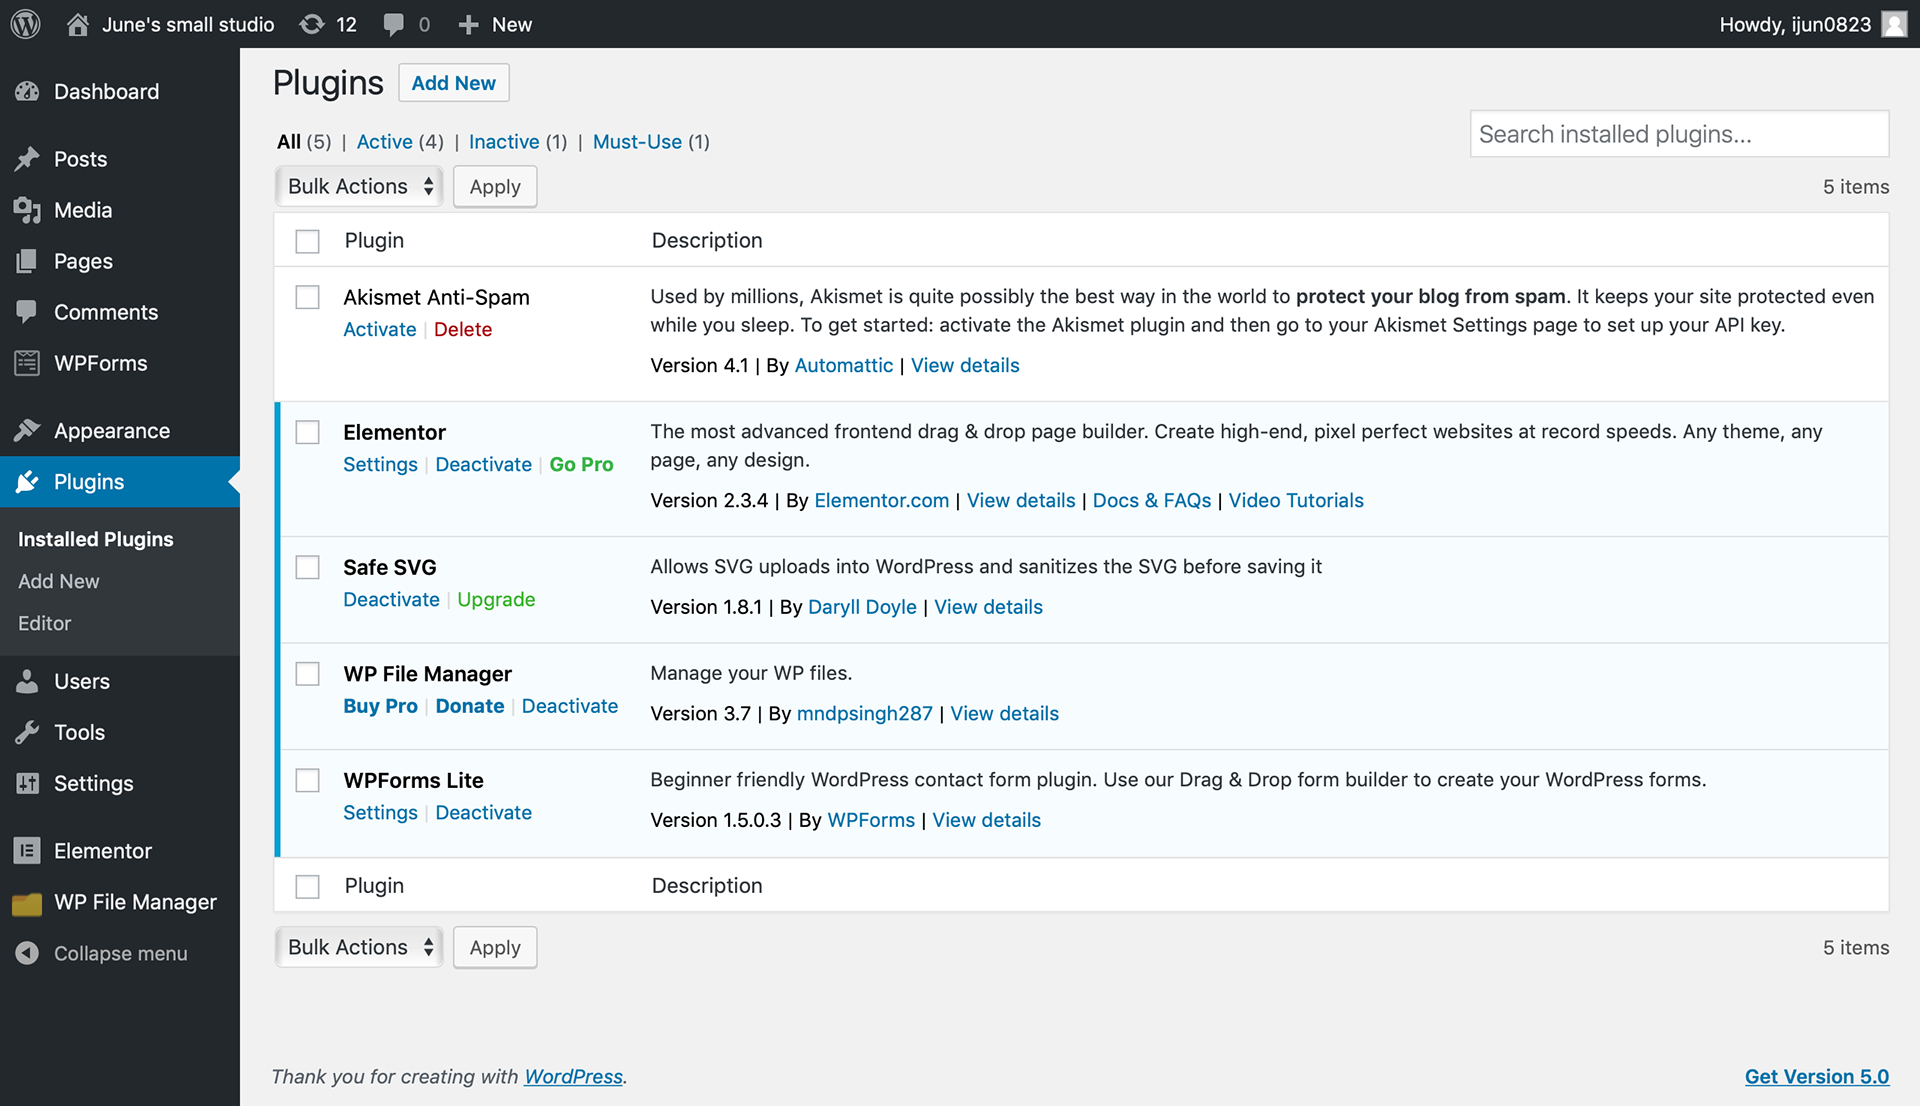Screen dimensions: 1920x1106
Task: Click the Collapse menu arrow icon
Action: tap(27, 954)
